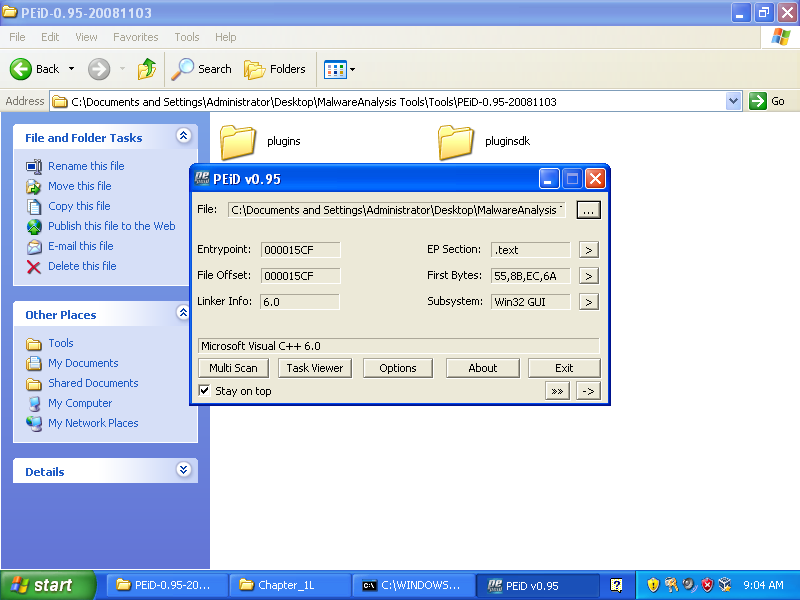Click the Rename this file link

[x=86, y=166]
